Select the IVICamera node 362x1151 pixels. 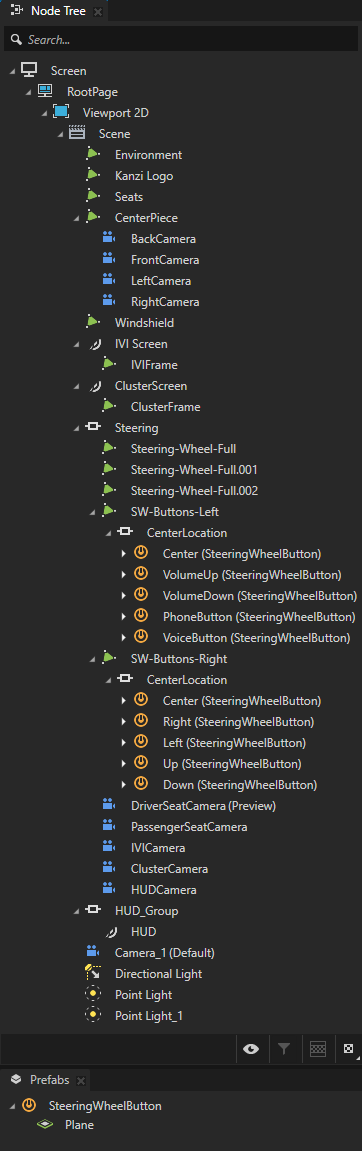tap(159, 847)
